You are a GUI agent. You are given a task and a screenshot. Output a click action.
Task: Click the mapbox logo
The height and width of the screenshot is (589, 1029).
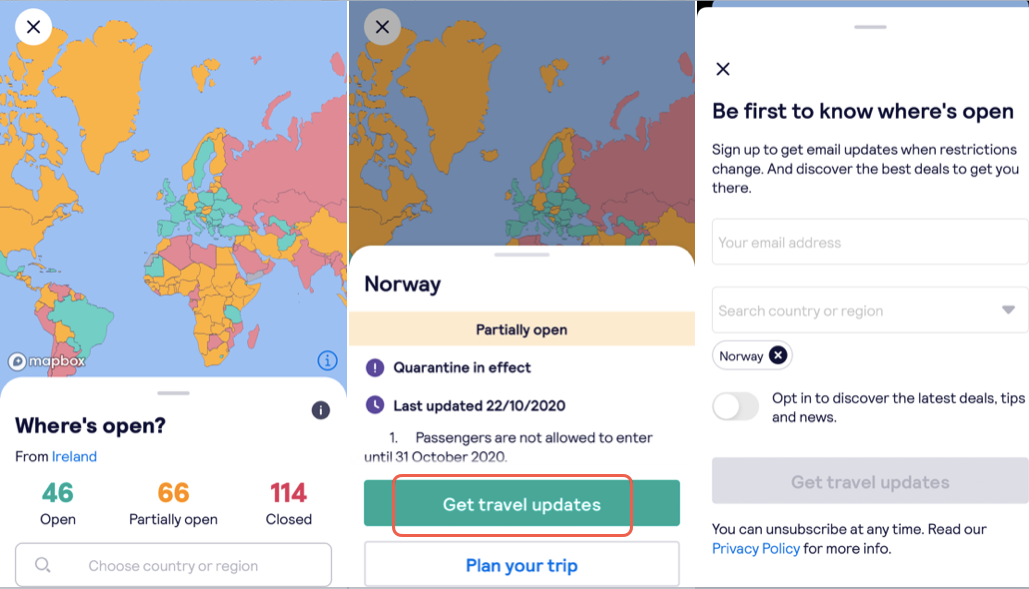pyautogui.click(x=47, y=361)
